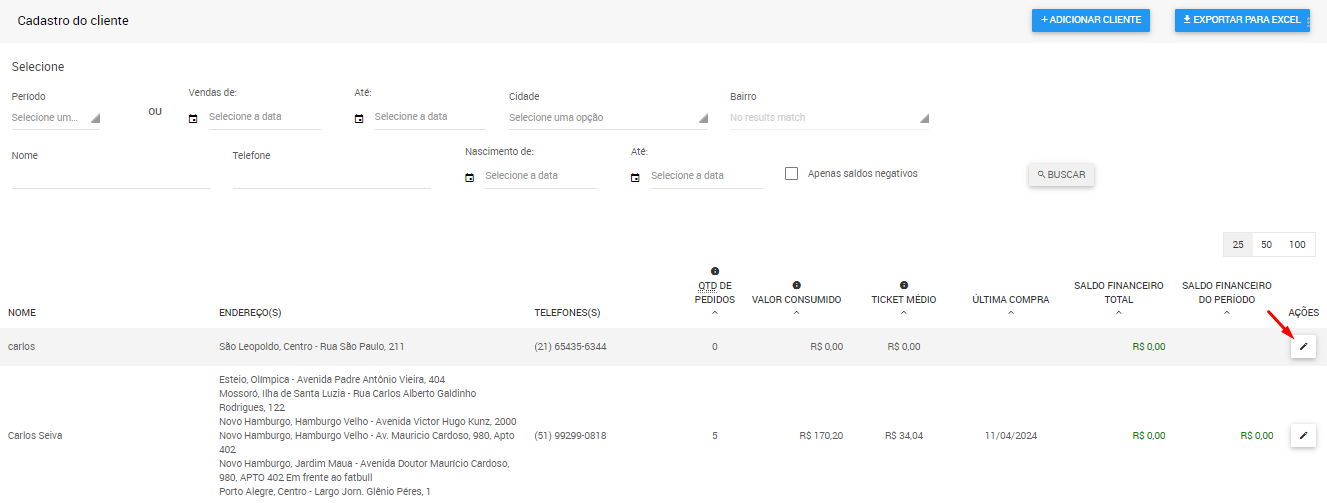
Task: Open calendar icon for Vendas de date
Action: coord(193,119)
